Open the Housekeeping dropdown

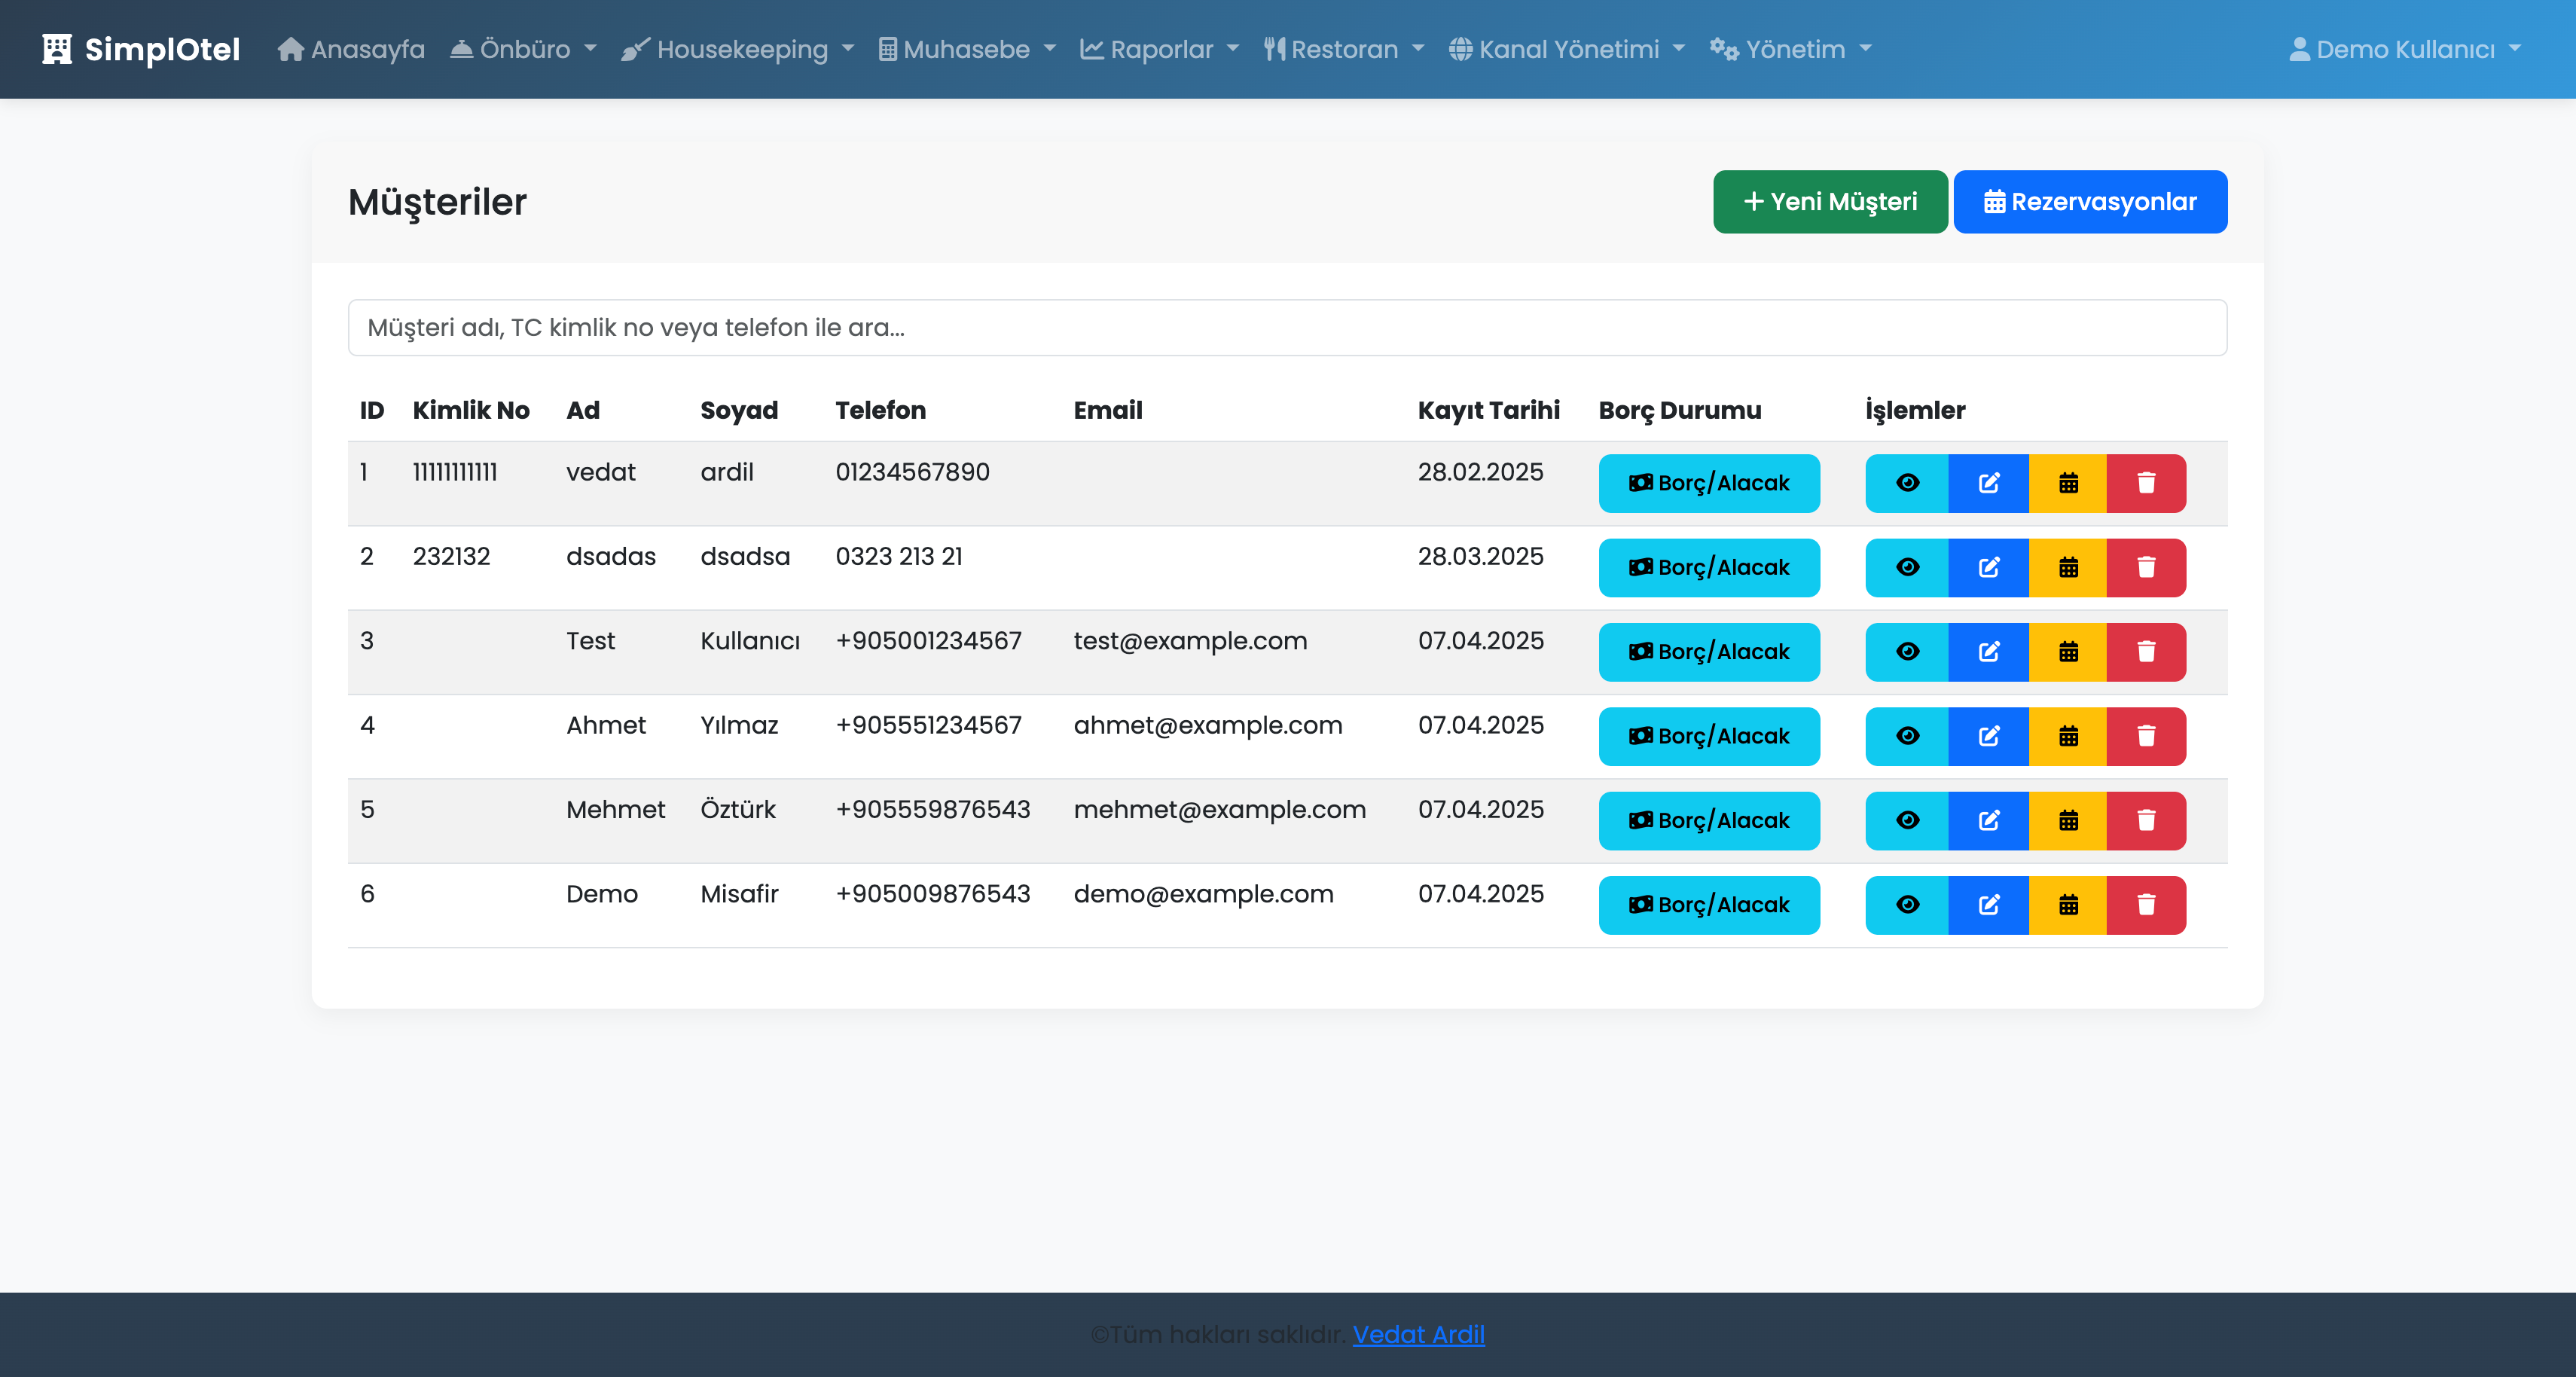click(738, 49)
